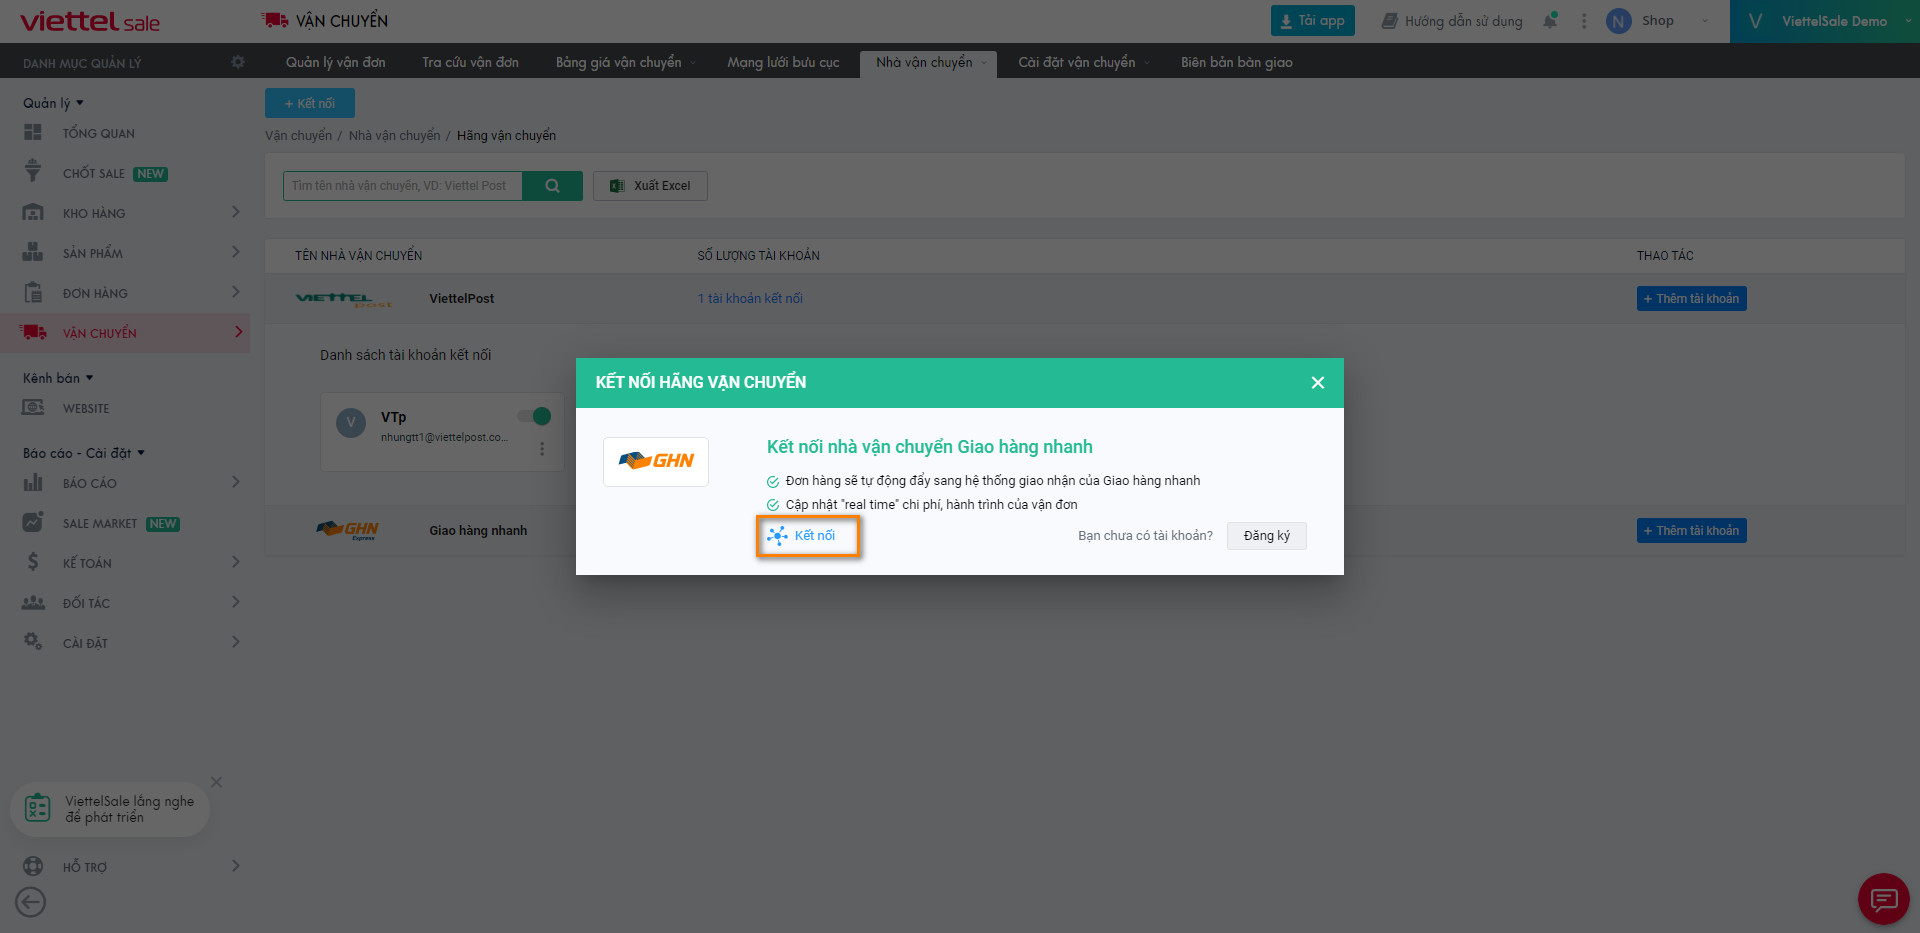Open the Tra cứu vận đơn tab
The image size is (1920, 933).
[x=470, y=62]
